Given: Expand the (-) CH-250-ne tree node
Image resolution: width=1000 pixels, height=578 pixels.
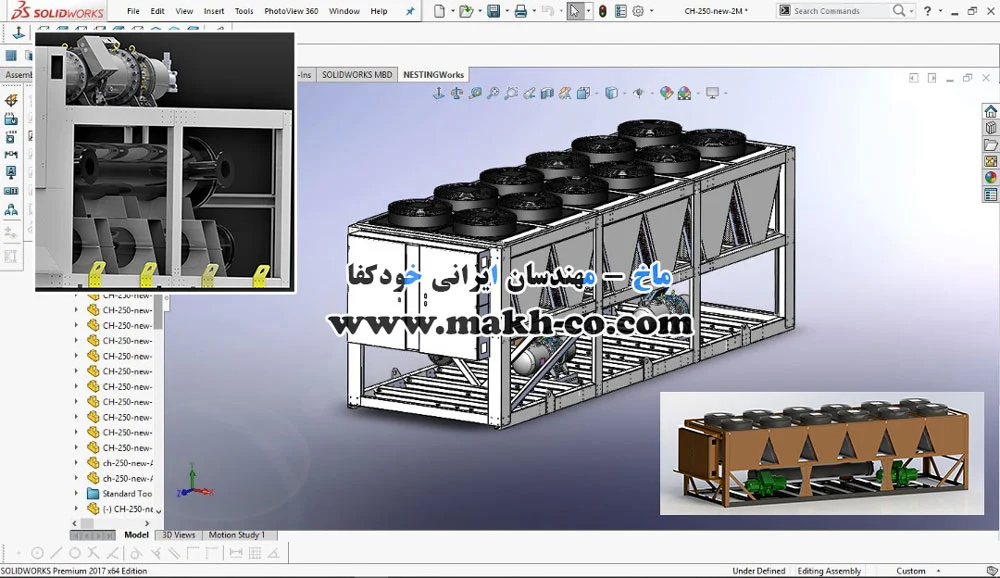Looking at the screenshot, I should click(77, 508).
